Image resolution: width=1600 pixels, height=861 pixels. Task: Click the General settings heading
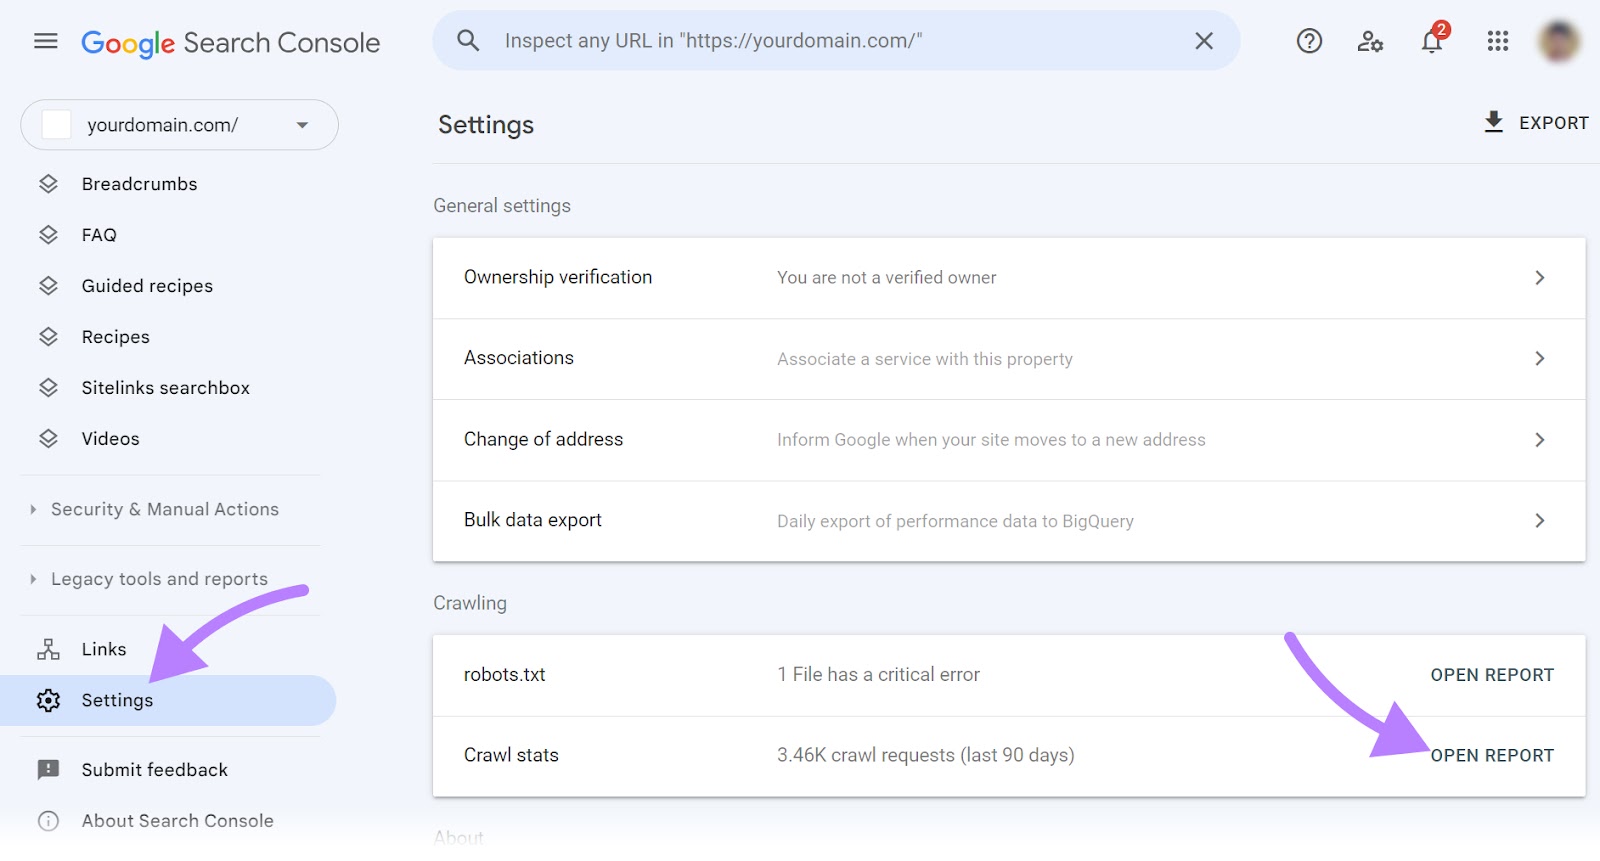coord(502,206)
